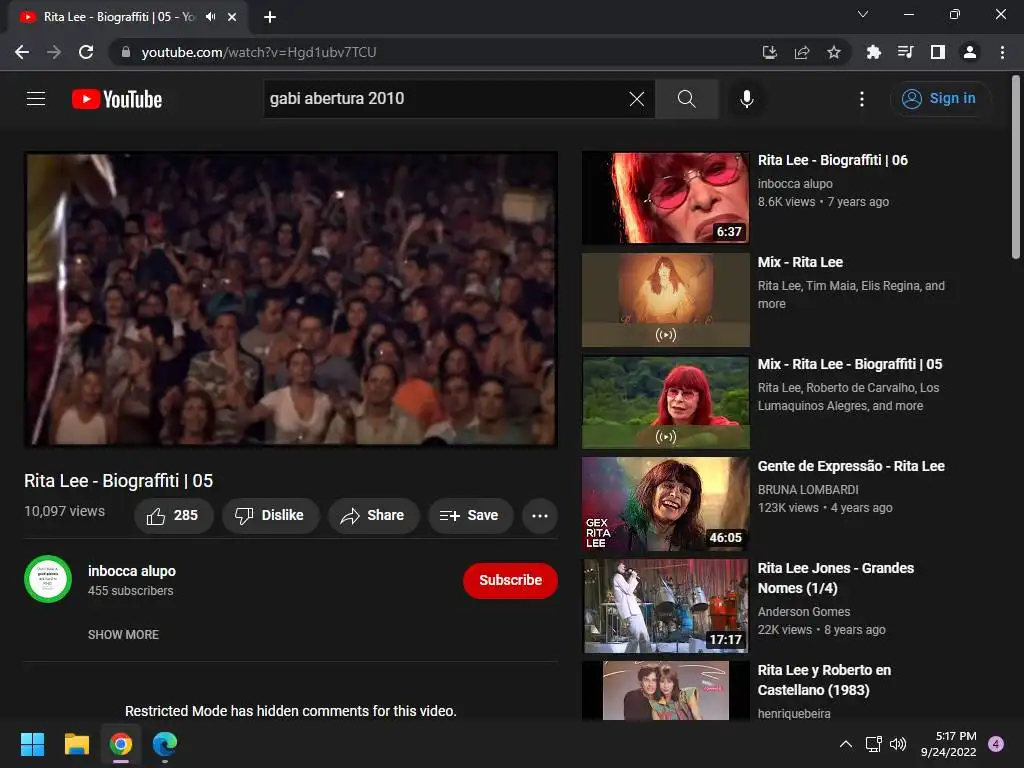Open Mix - Rita Lee - Biograffiti | 05 title
Viewport: 1024px width, 768px height.
(x=850, y=364)
